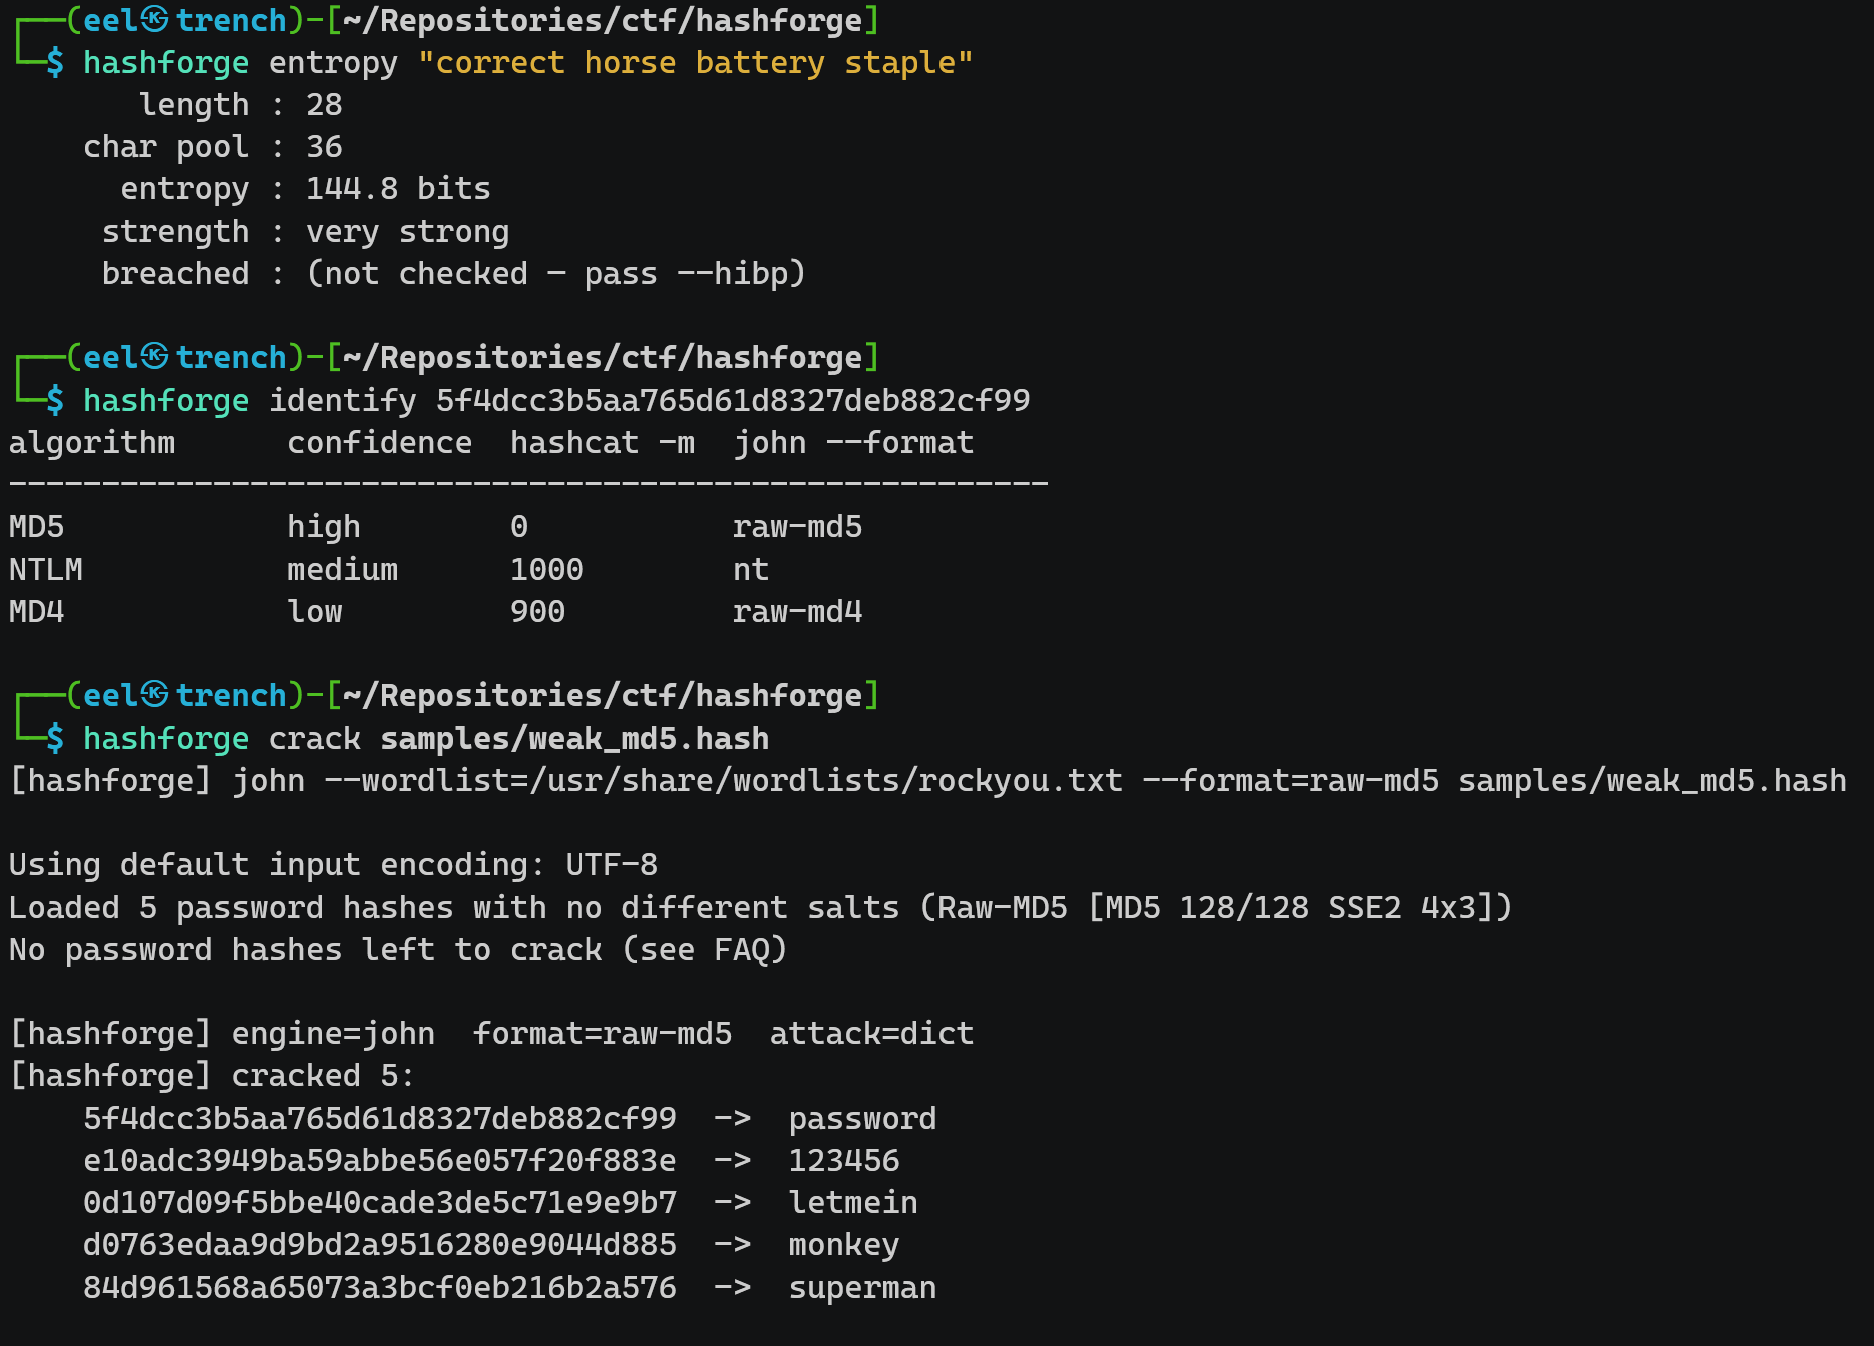Viewport: 1874px width, 1346px height.
Task: Click the cracked plaintext monkey
Action: [844, 1246]
